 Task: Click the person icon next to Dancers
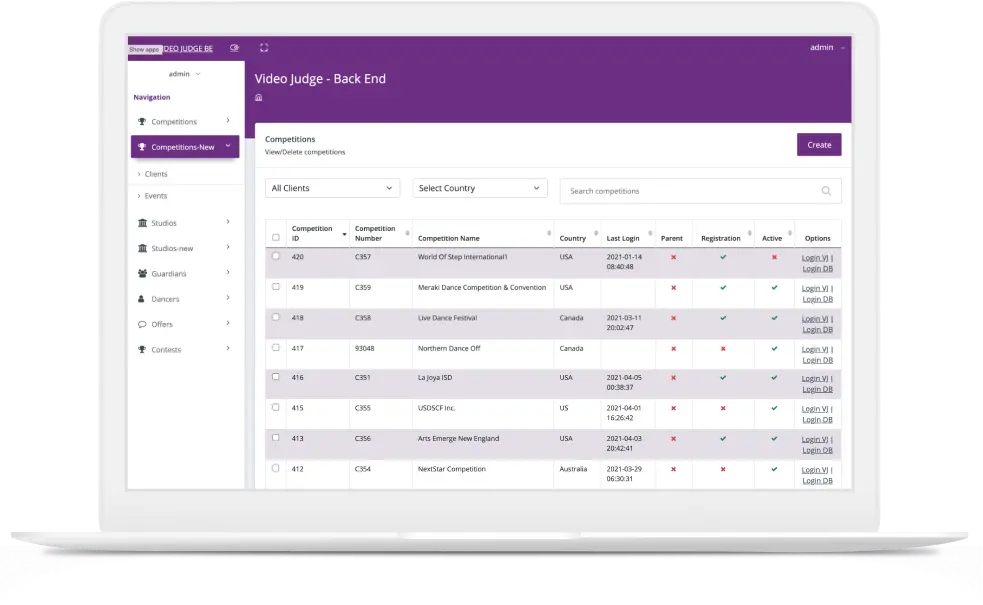(142, 299)
